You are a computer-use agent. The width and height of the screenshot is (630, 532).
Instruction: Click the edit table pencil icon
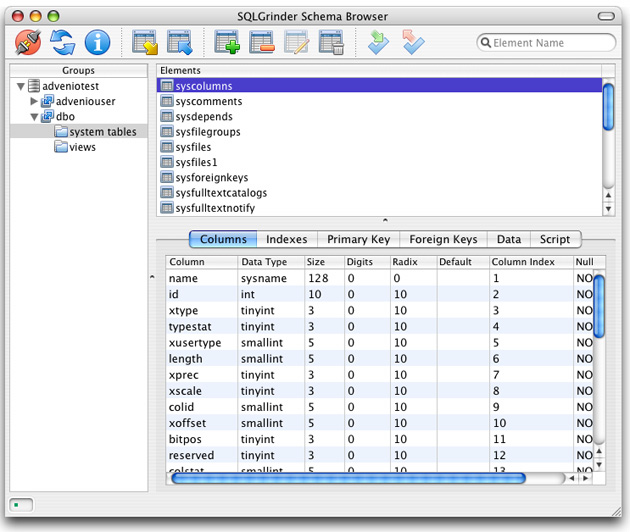tap(297, 42)
